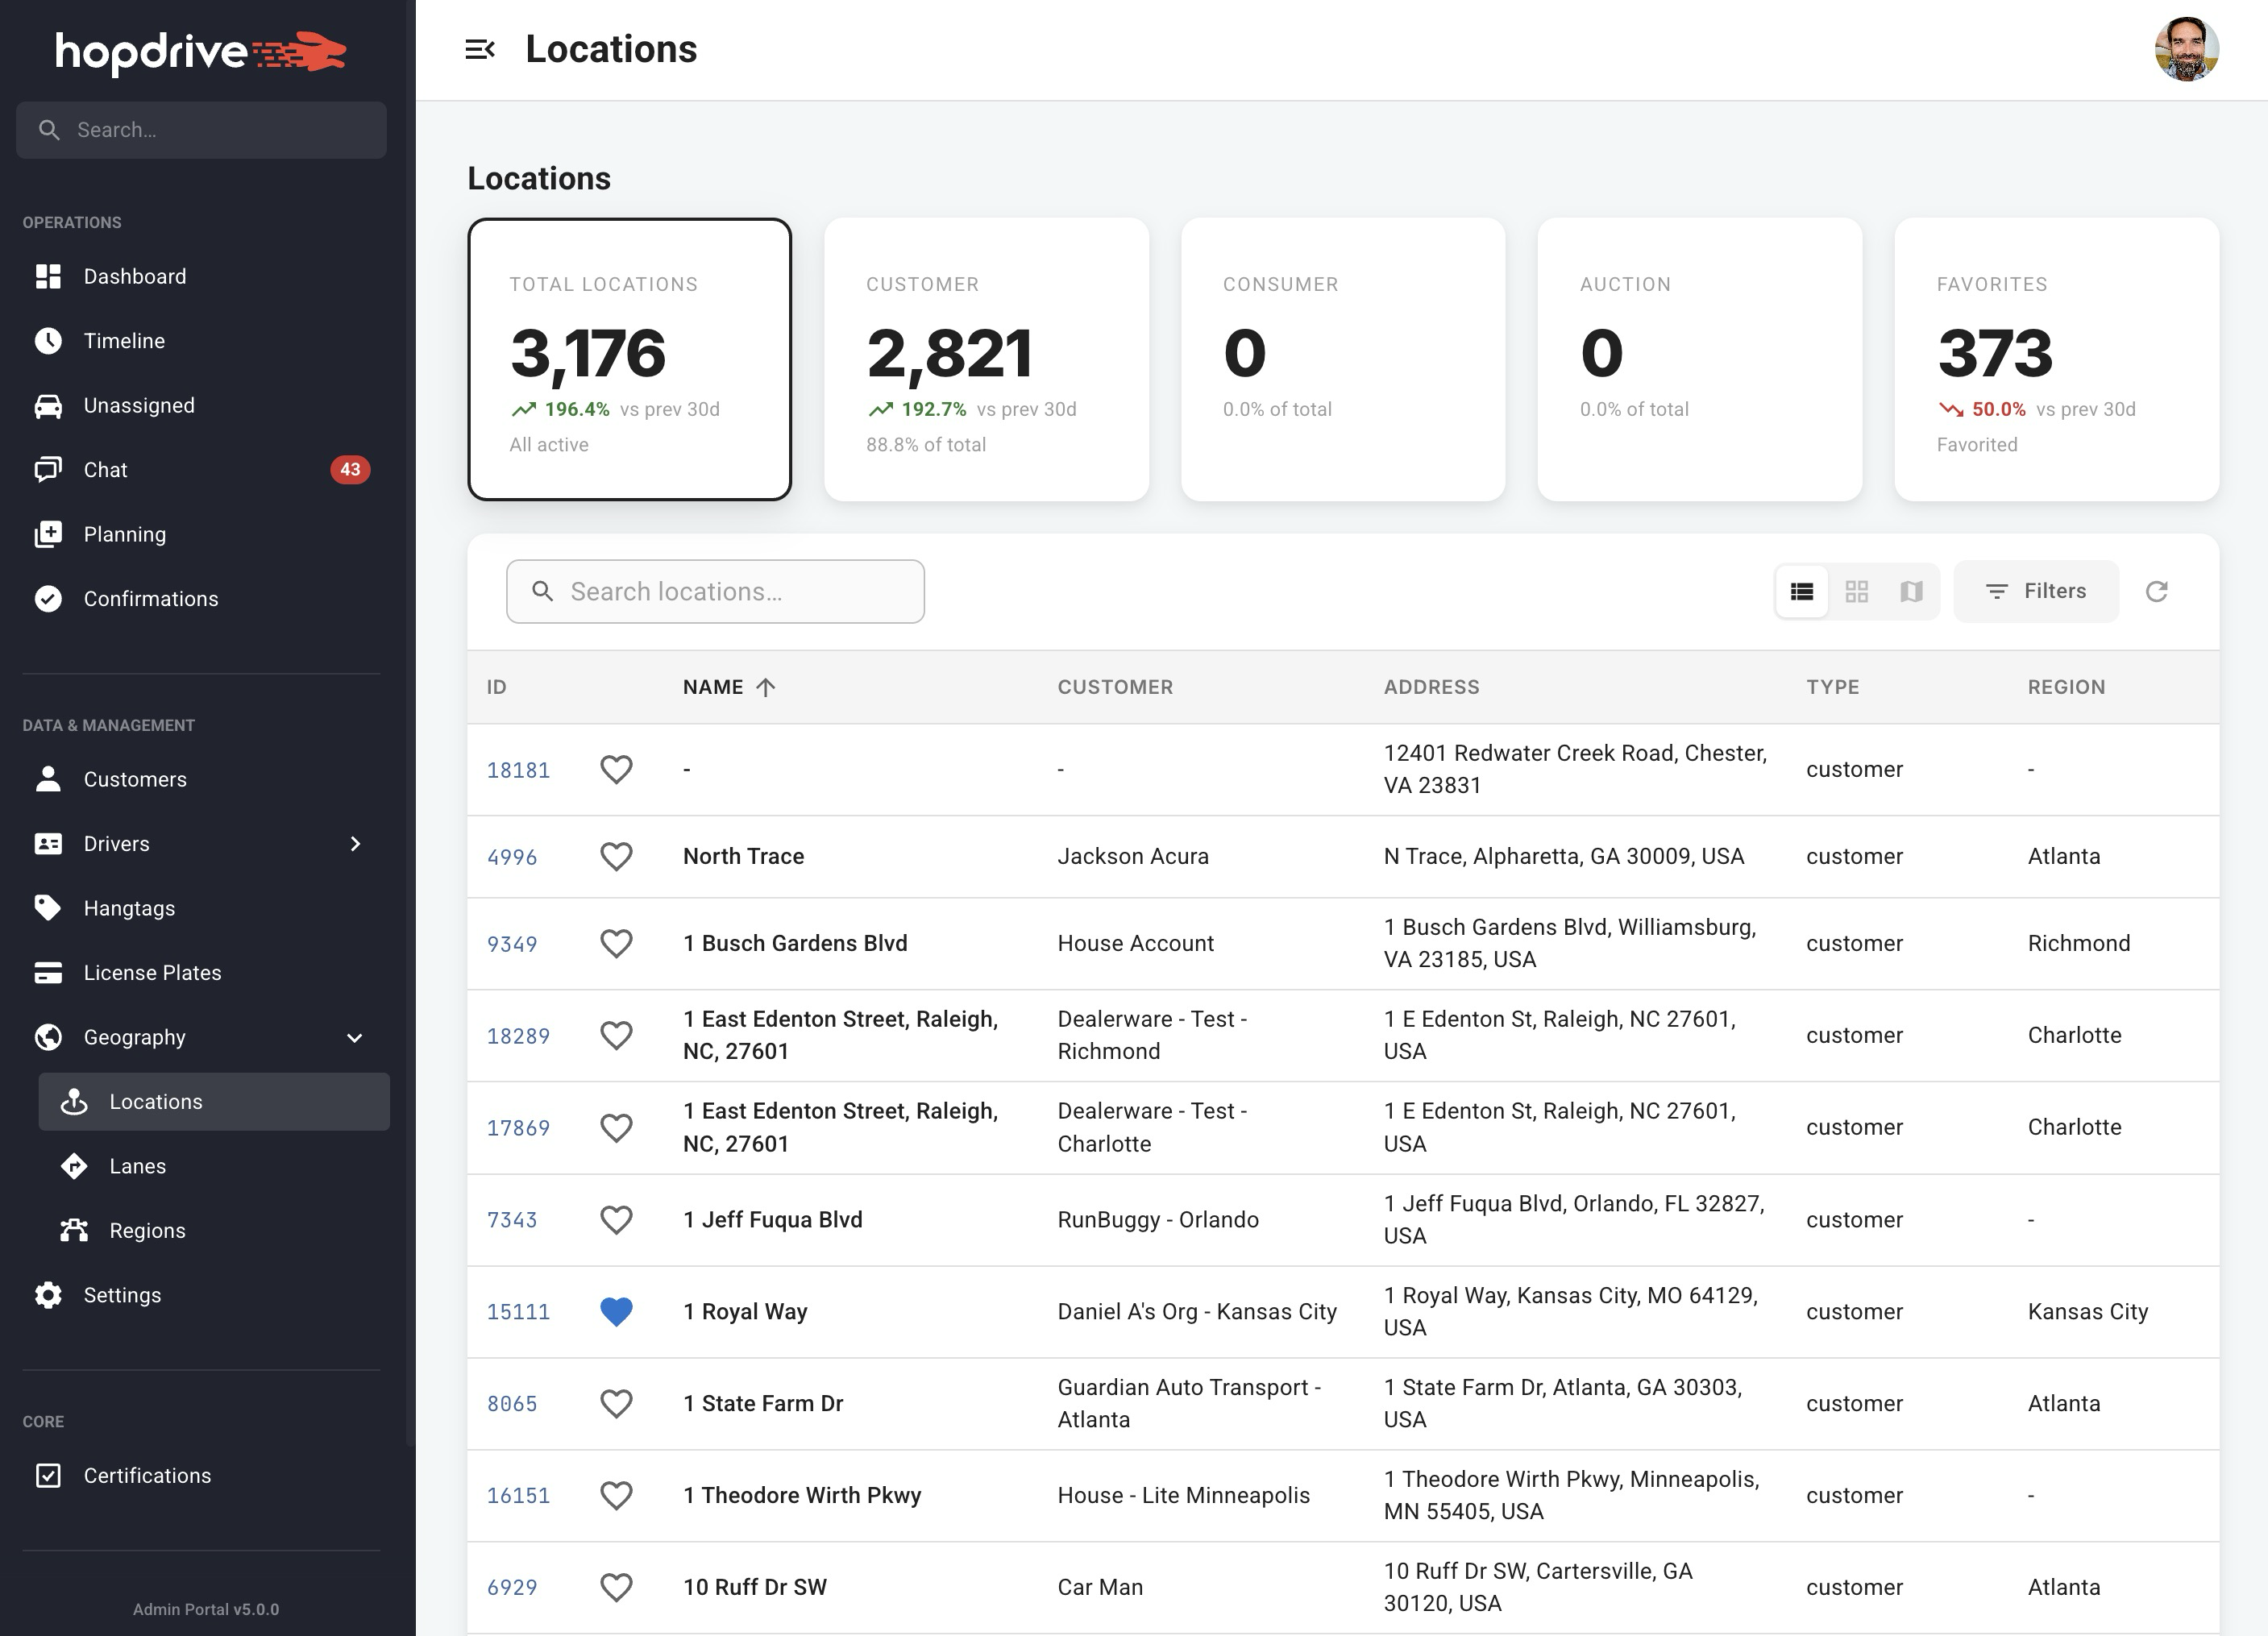Click the Search locations input field
2268x1636 pixels.
point(730,592)
